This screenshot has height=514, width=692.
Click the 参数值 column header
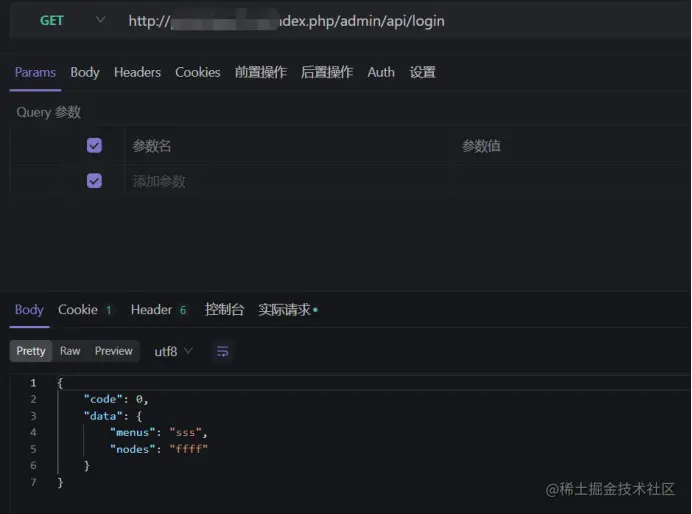coord(481,146)
